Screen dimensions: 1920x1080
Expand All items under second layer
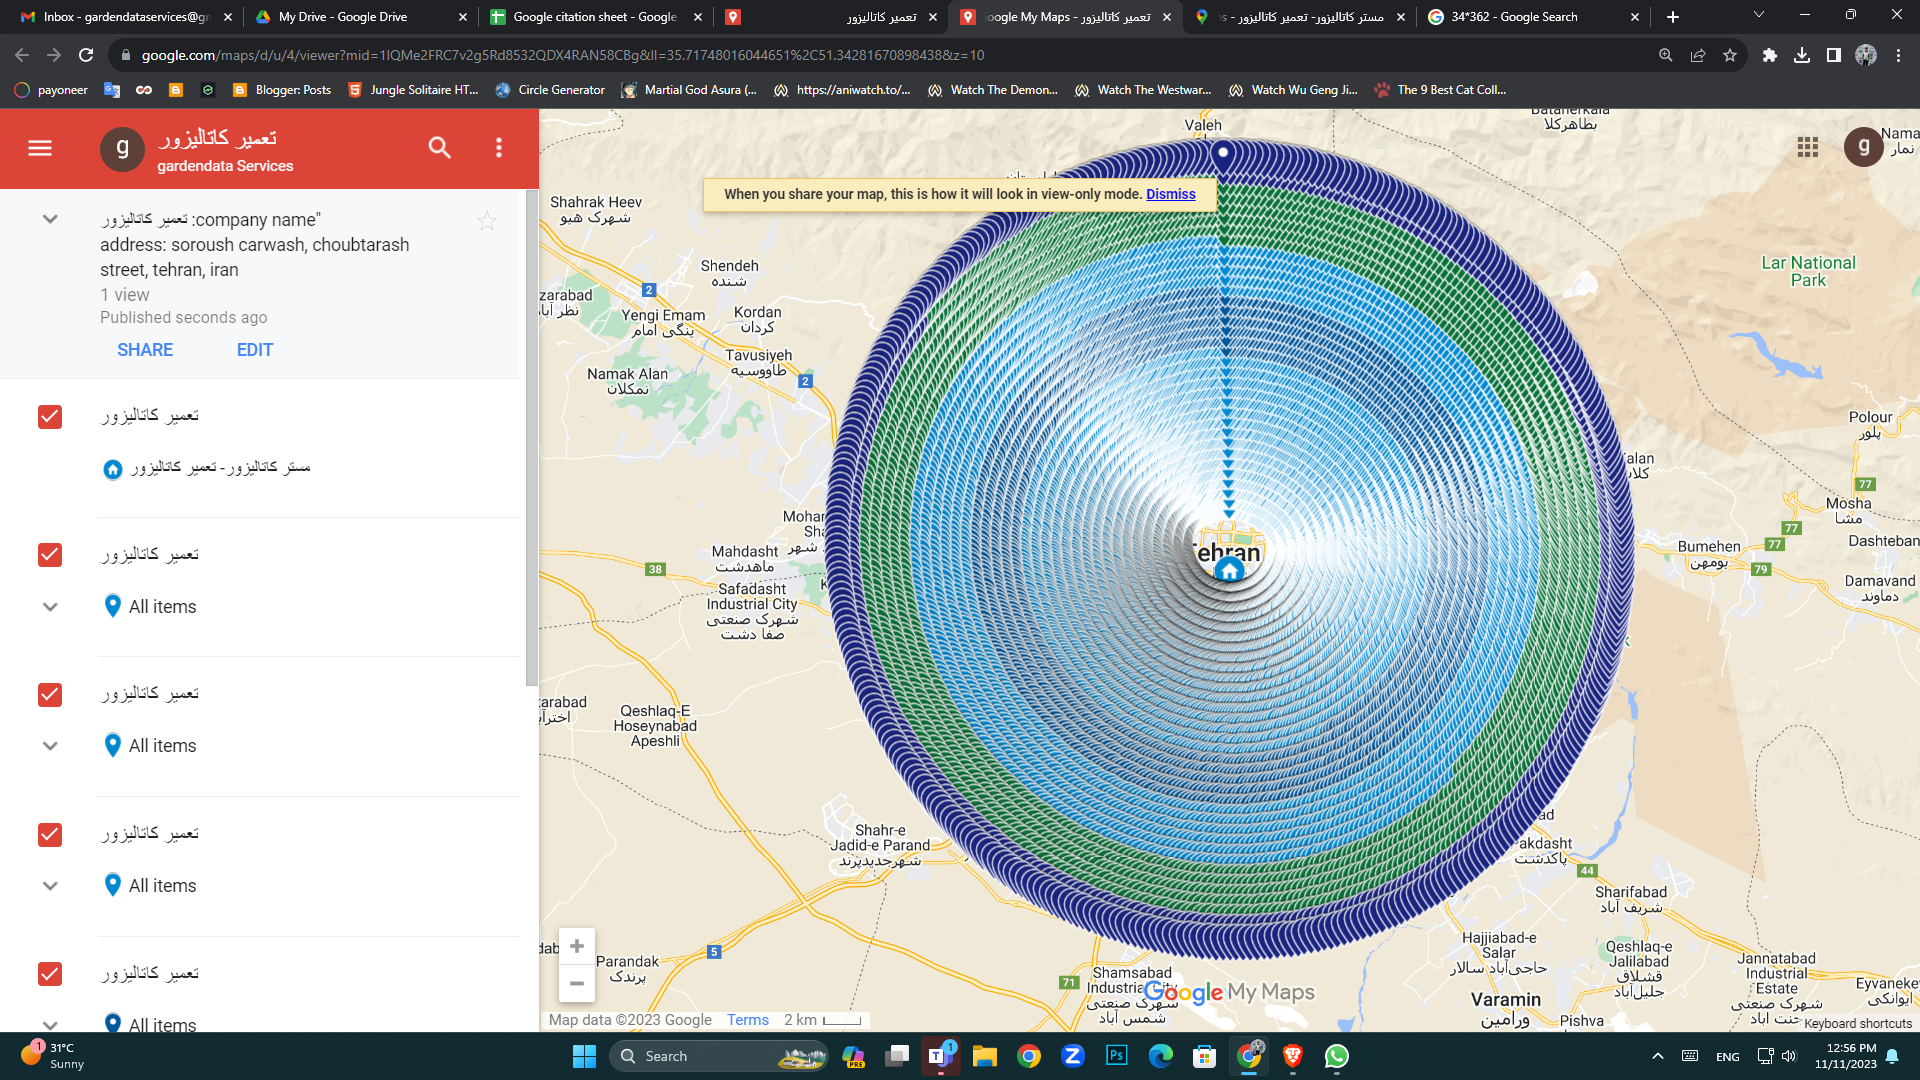coord(50,607)
